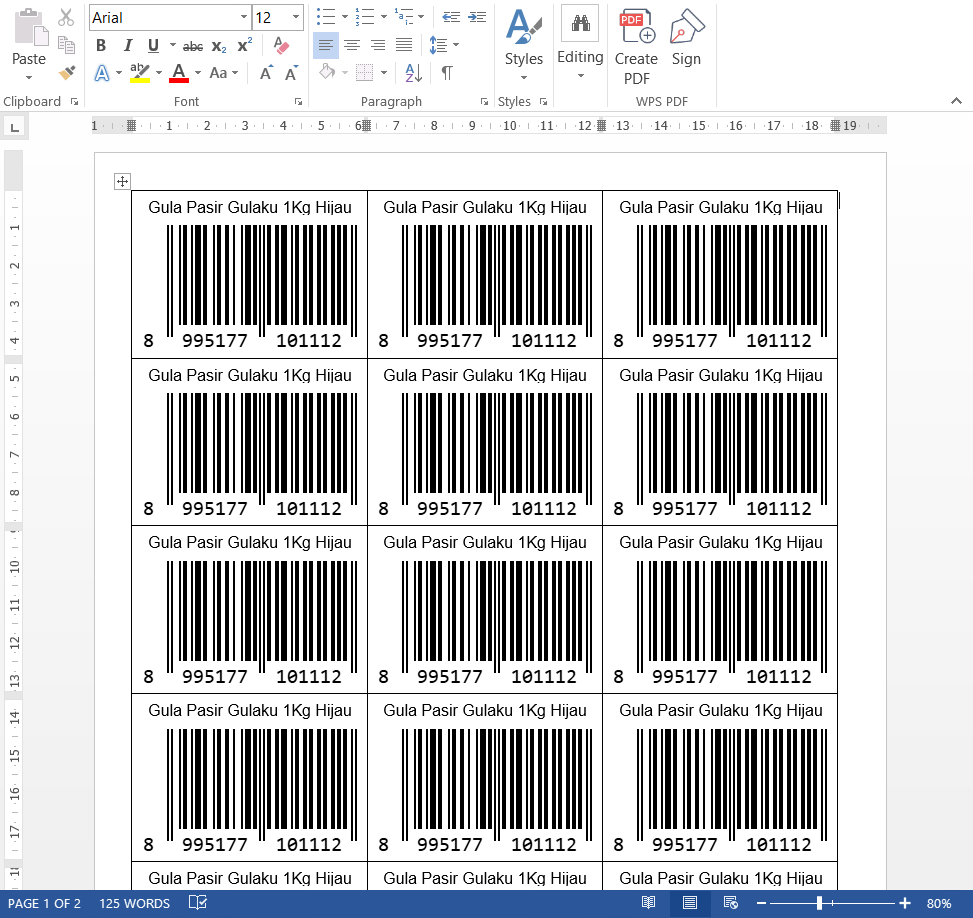Show paragraph marks with the pilcrow icon
This screenshot has height=918, width=973.
point(447,73)
